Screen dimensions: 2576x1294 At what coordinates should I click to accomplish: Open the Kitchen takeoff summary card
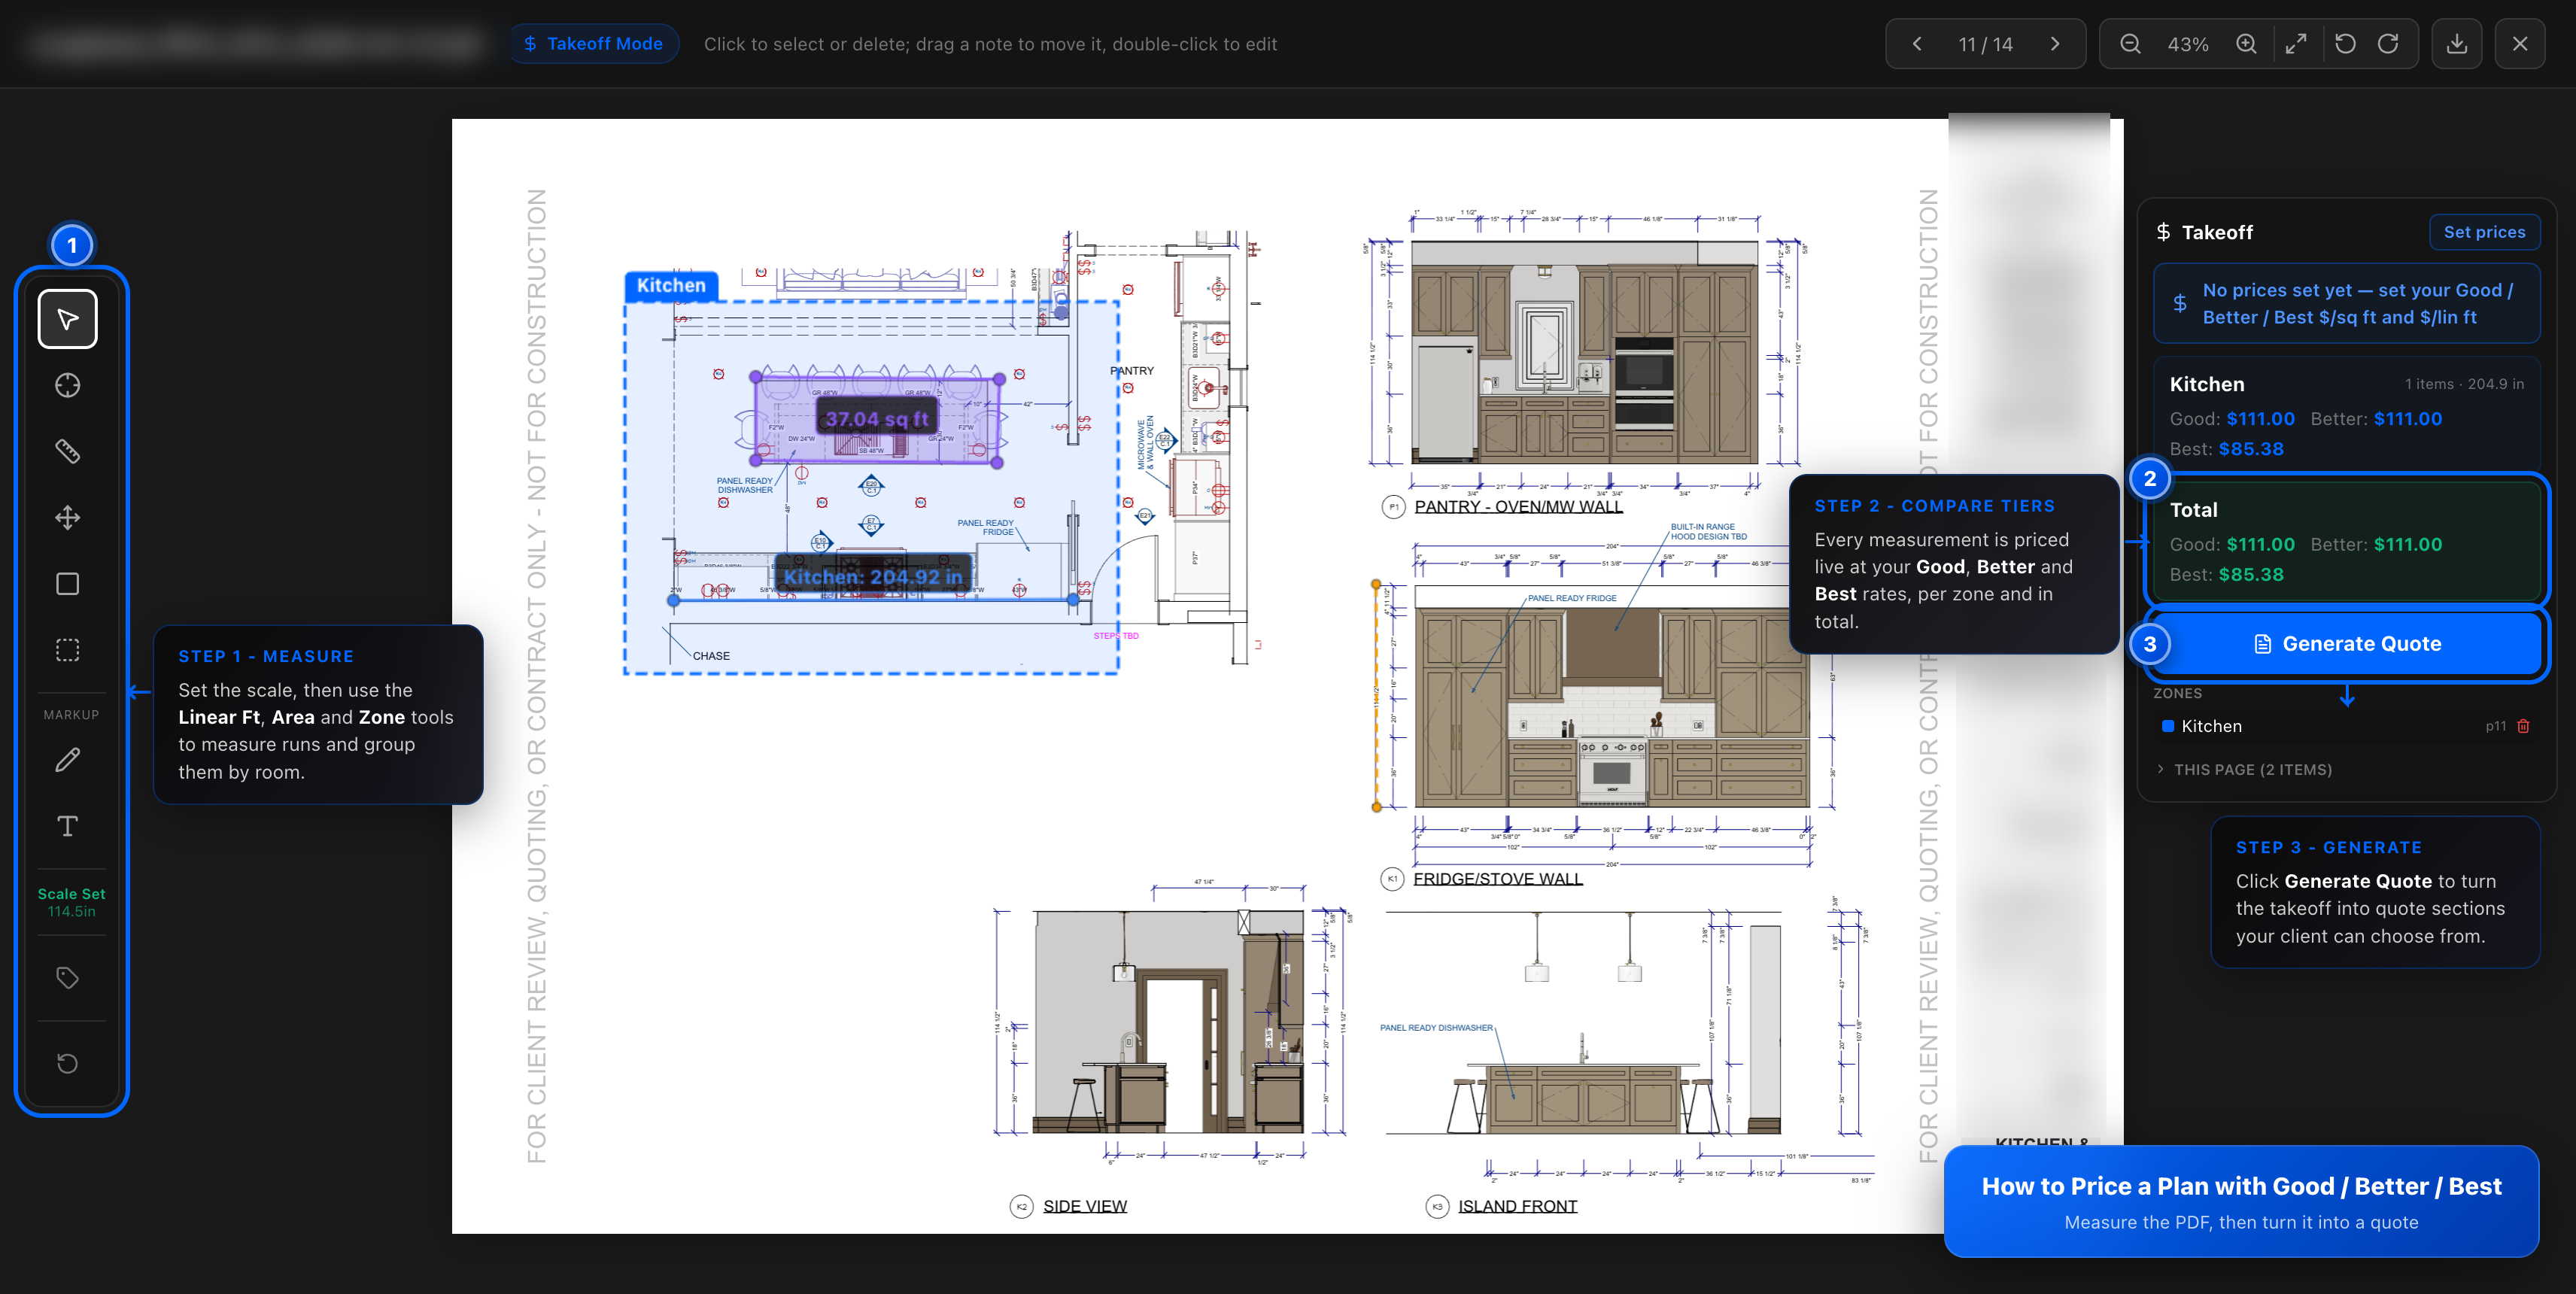[x=2346, y=415]
